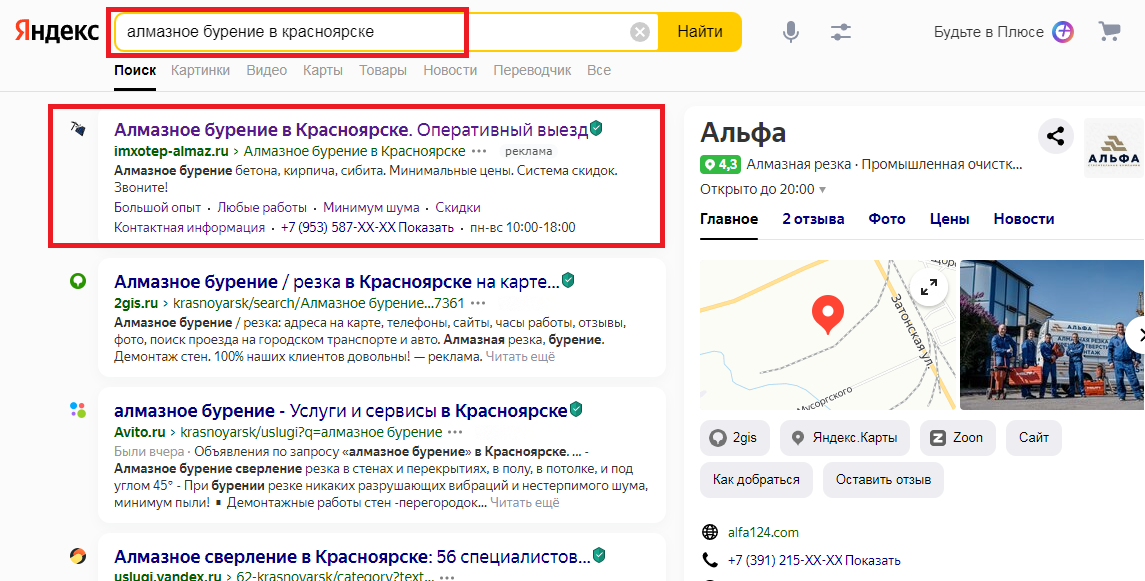Screen dimensions: 1145x581
Task: Expand opening hours 'Открыто до 20:00'
Action: 763,189
